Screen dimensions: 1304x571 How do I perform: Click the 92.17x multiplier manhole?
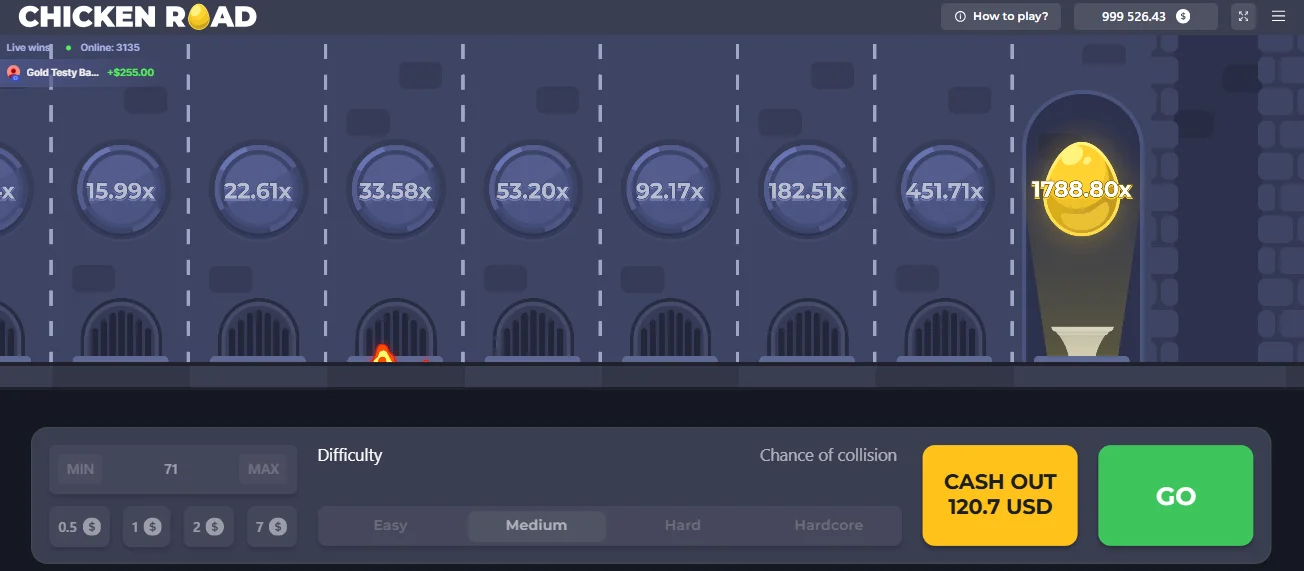tap(670, 190)
